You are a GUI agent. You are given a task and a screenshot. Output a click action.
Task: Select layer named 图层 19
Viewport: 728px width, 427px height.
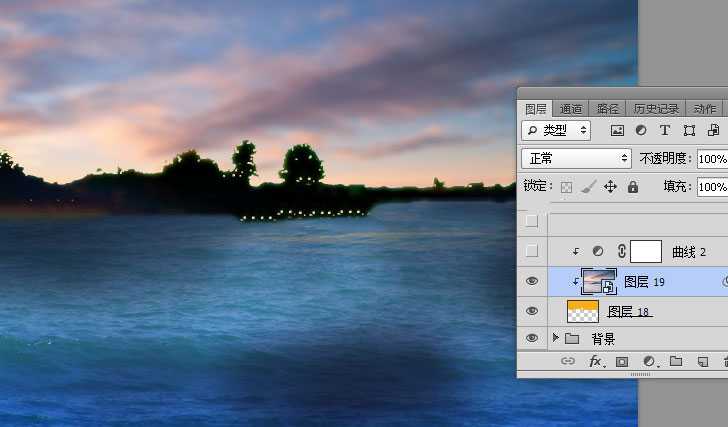pos(644,281)
